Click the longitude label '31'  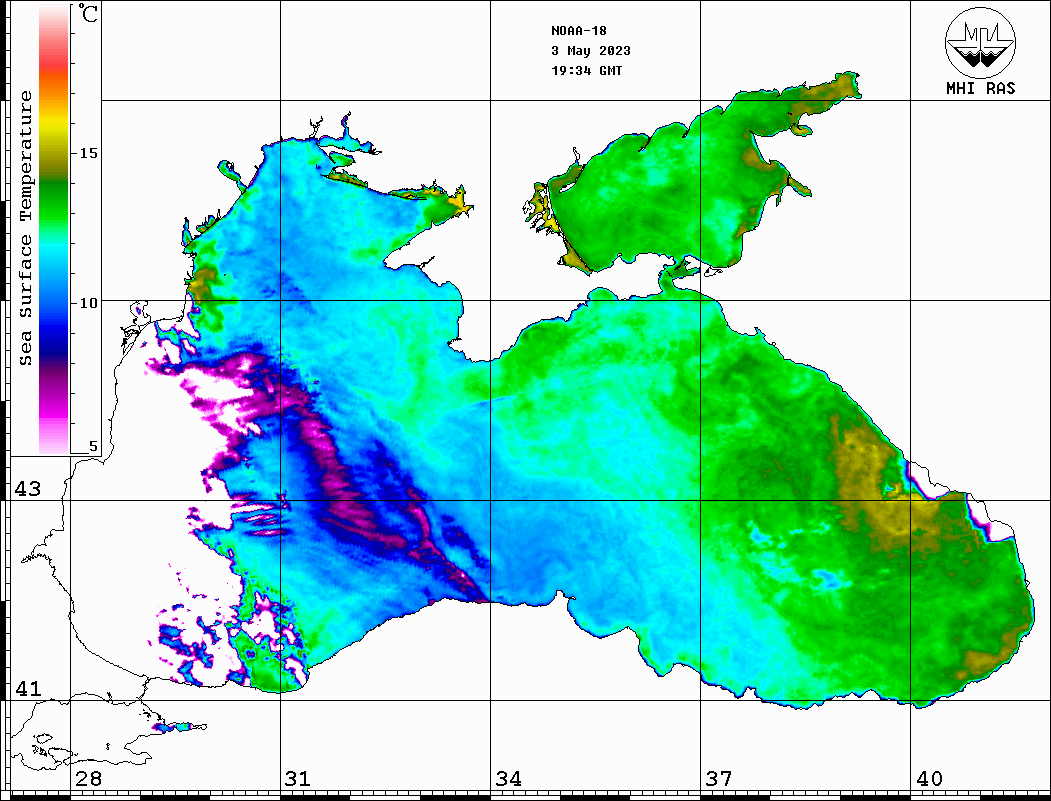tap(298, 778)
